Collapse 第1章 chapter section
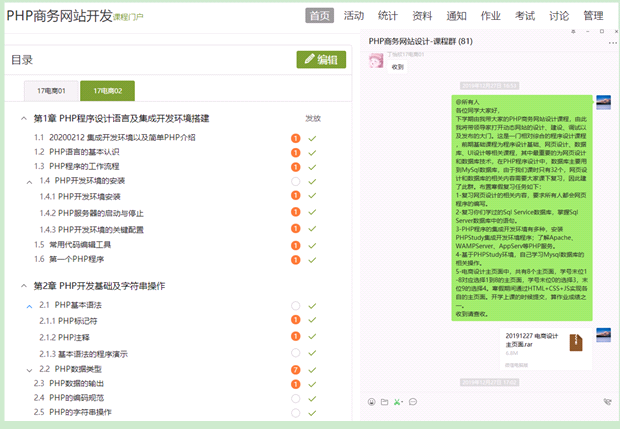620x429 pixels. (x=23, y=118)
